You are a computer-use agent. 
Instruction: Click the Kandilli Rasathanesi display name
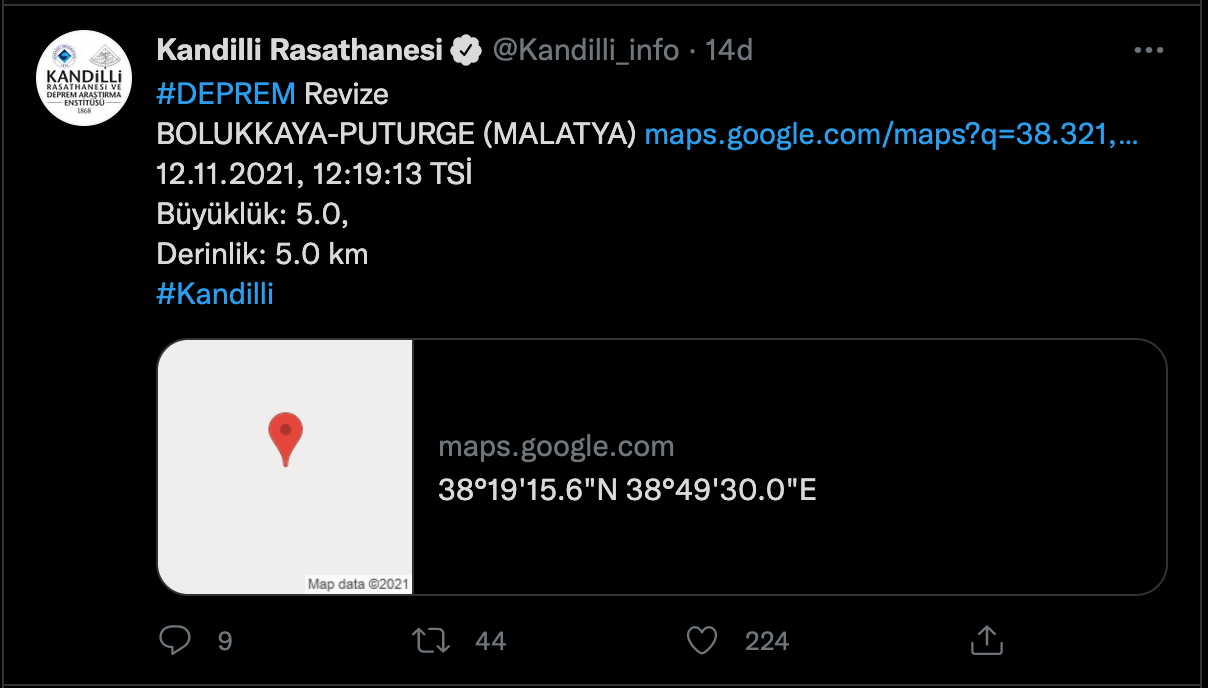pos(300,50)
